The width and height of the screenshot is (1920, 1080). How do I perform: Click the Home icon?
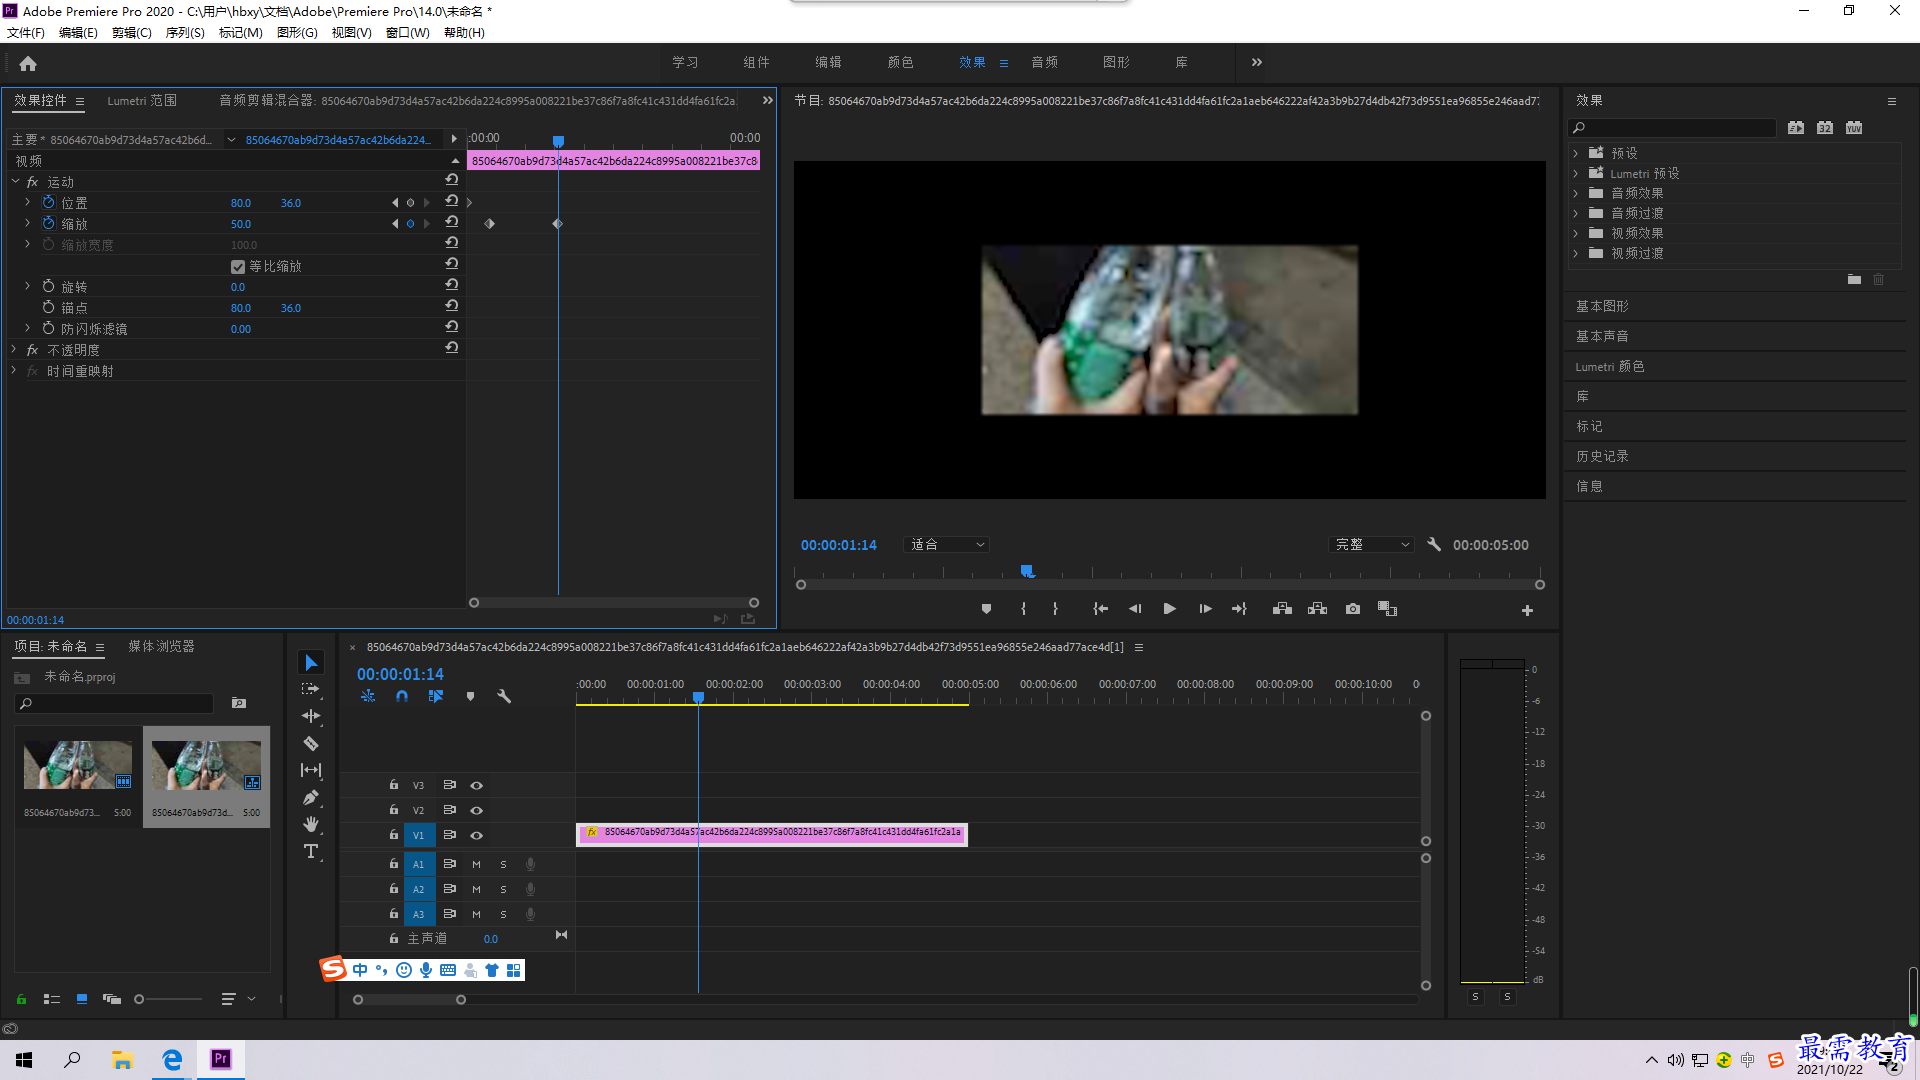[x=28, y=63]
